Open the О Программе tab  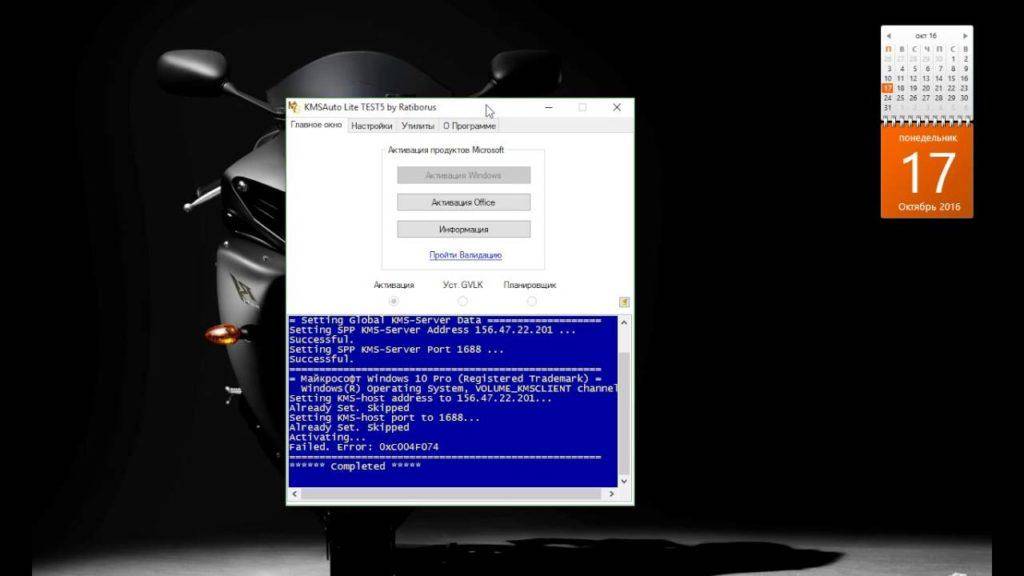[469, 126]
